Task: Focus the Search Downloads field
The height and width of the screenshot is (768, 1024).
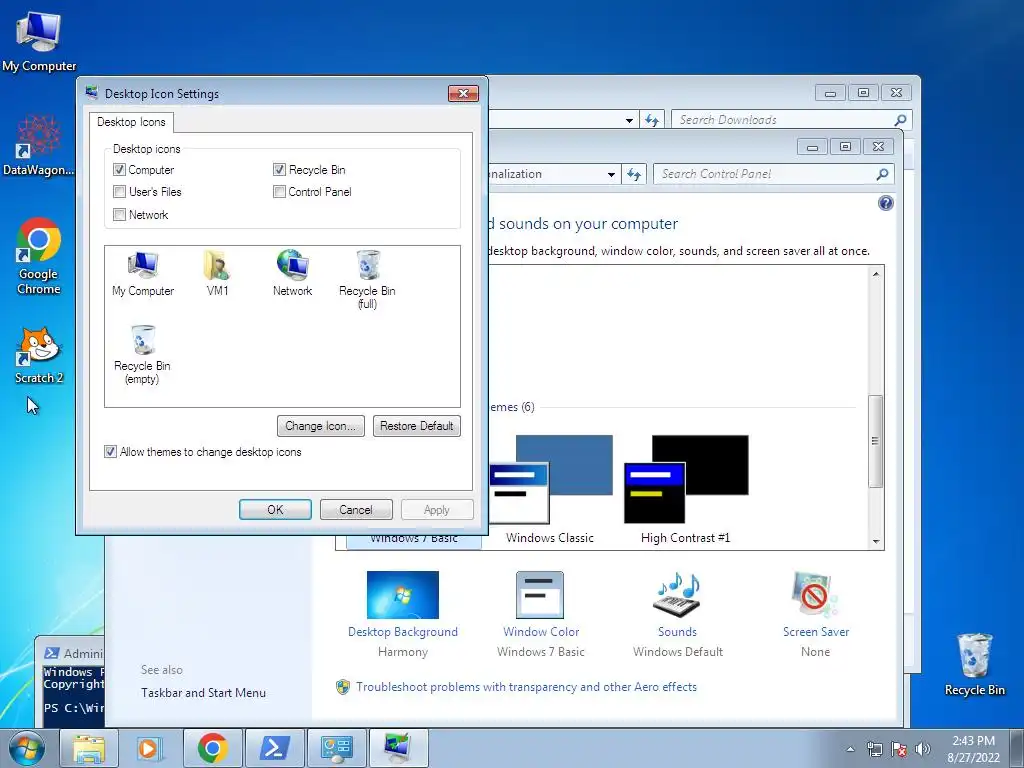Action: 784,120
